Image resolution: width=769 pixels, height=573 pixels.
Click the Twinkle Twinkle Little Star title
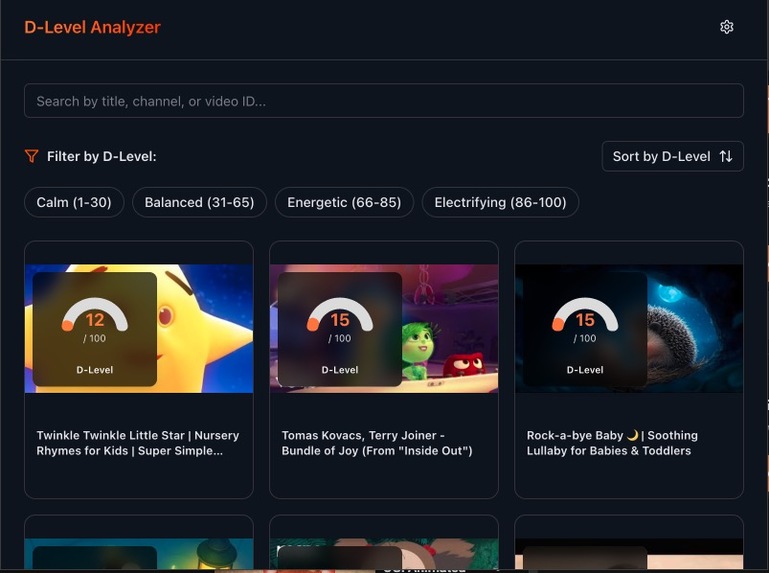138,443
